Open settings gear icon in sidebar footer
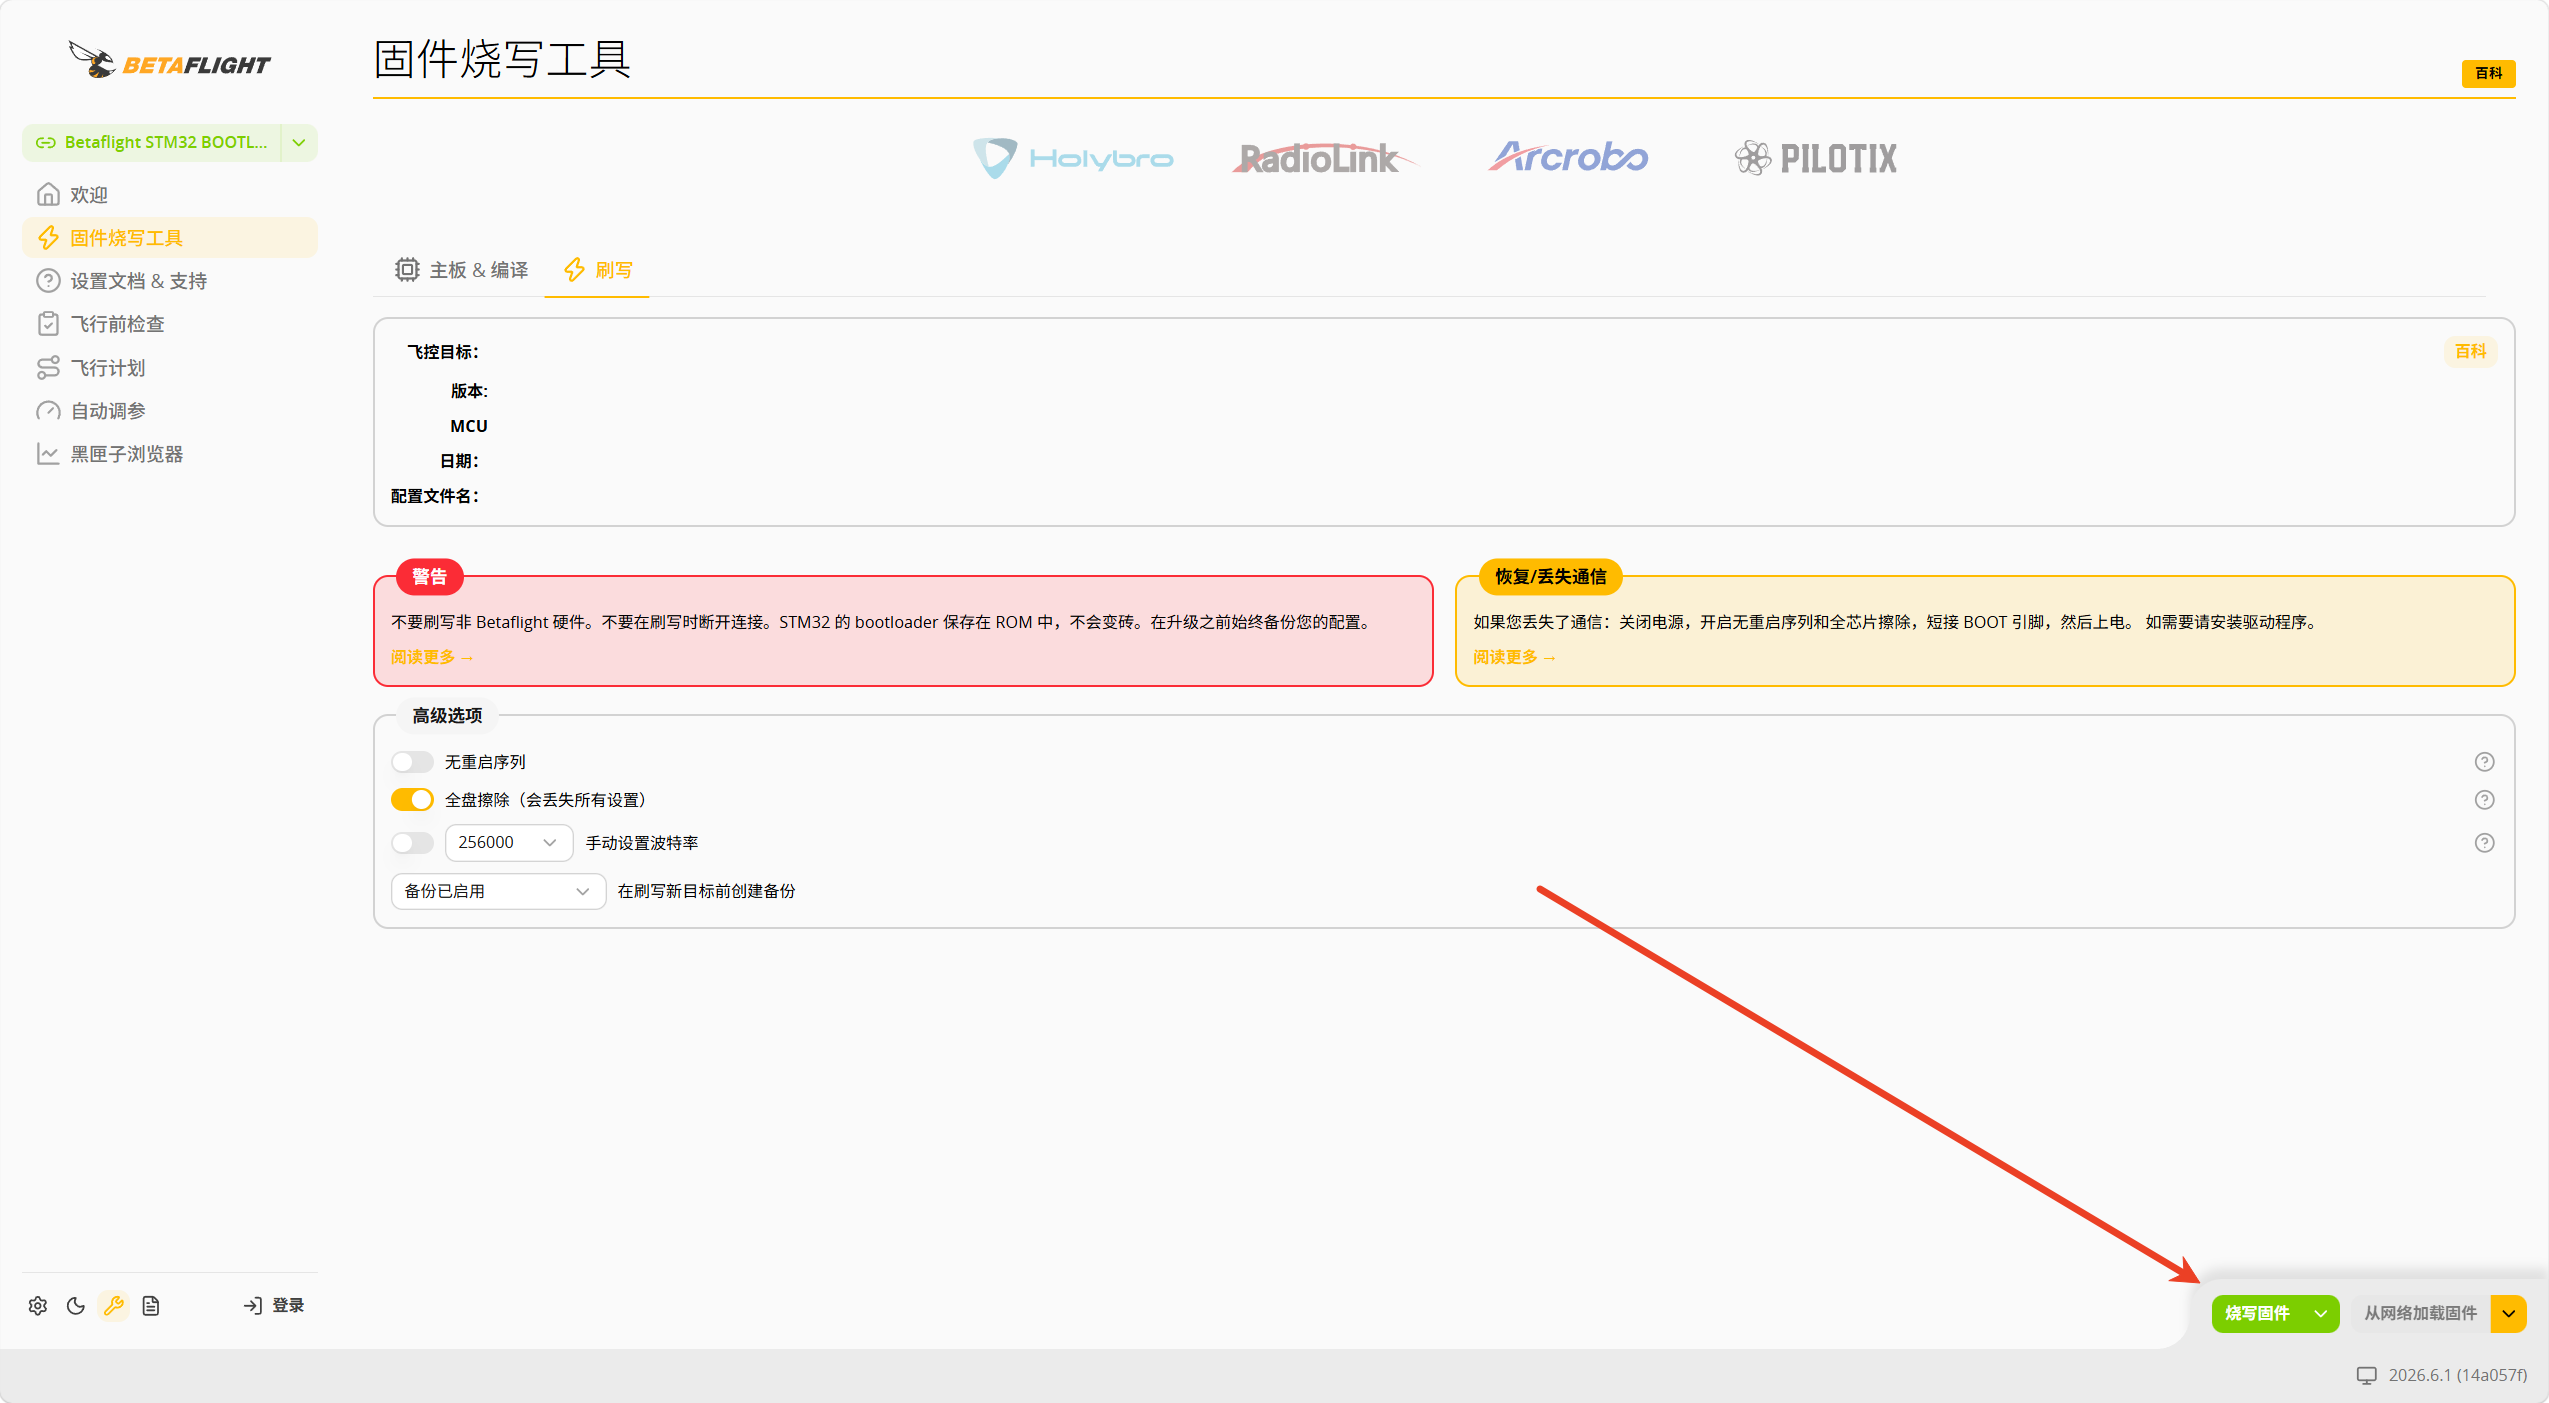This screenshot has height=1403, width=2549. click(x=38, y=1305)
